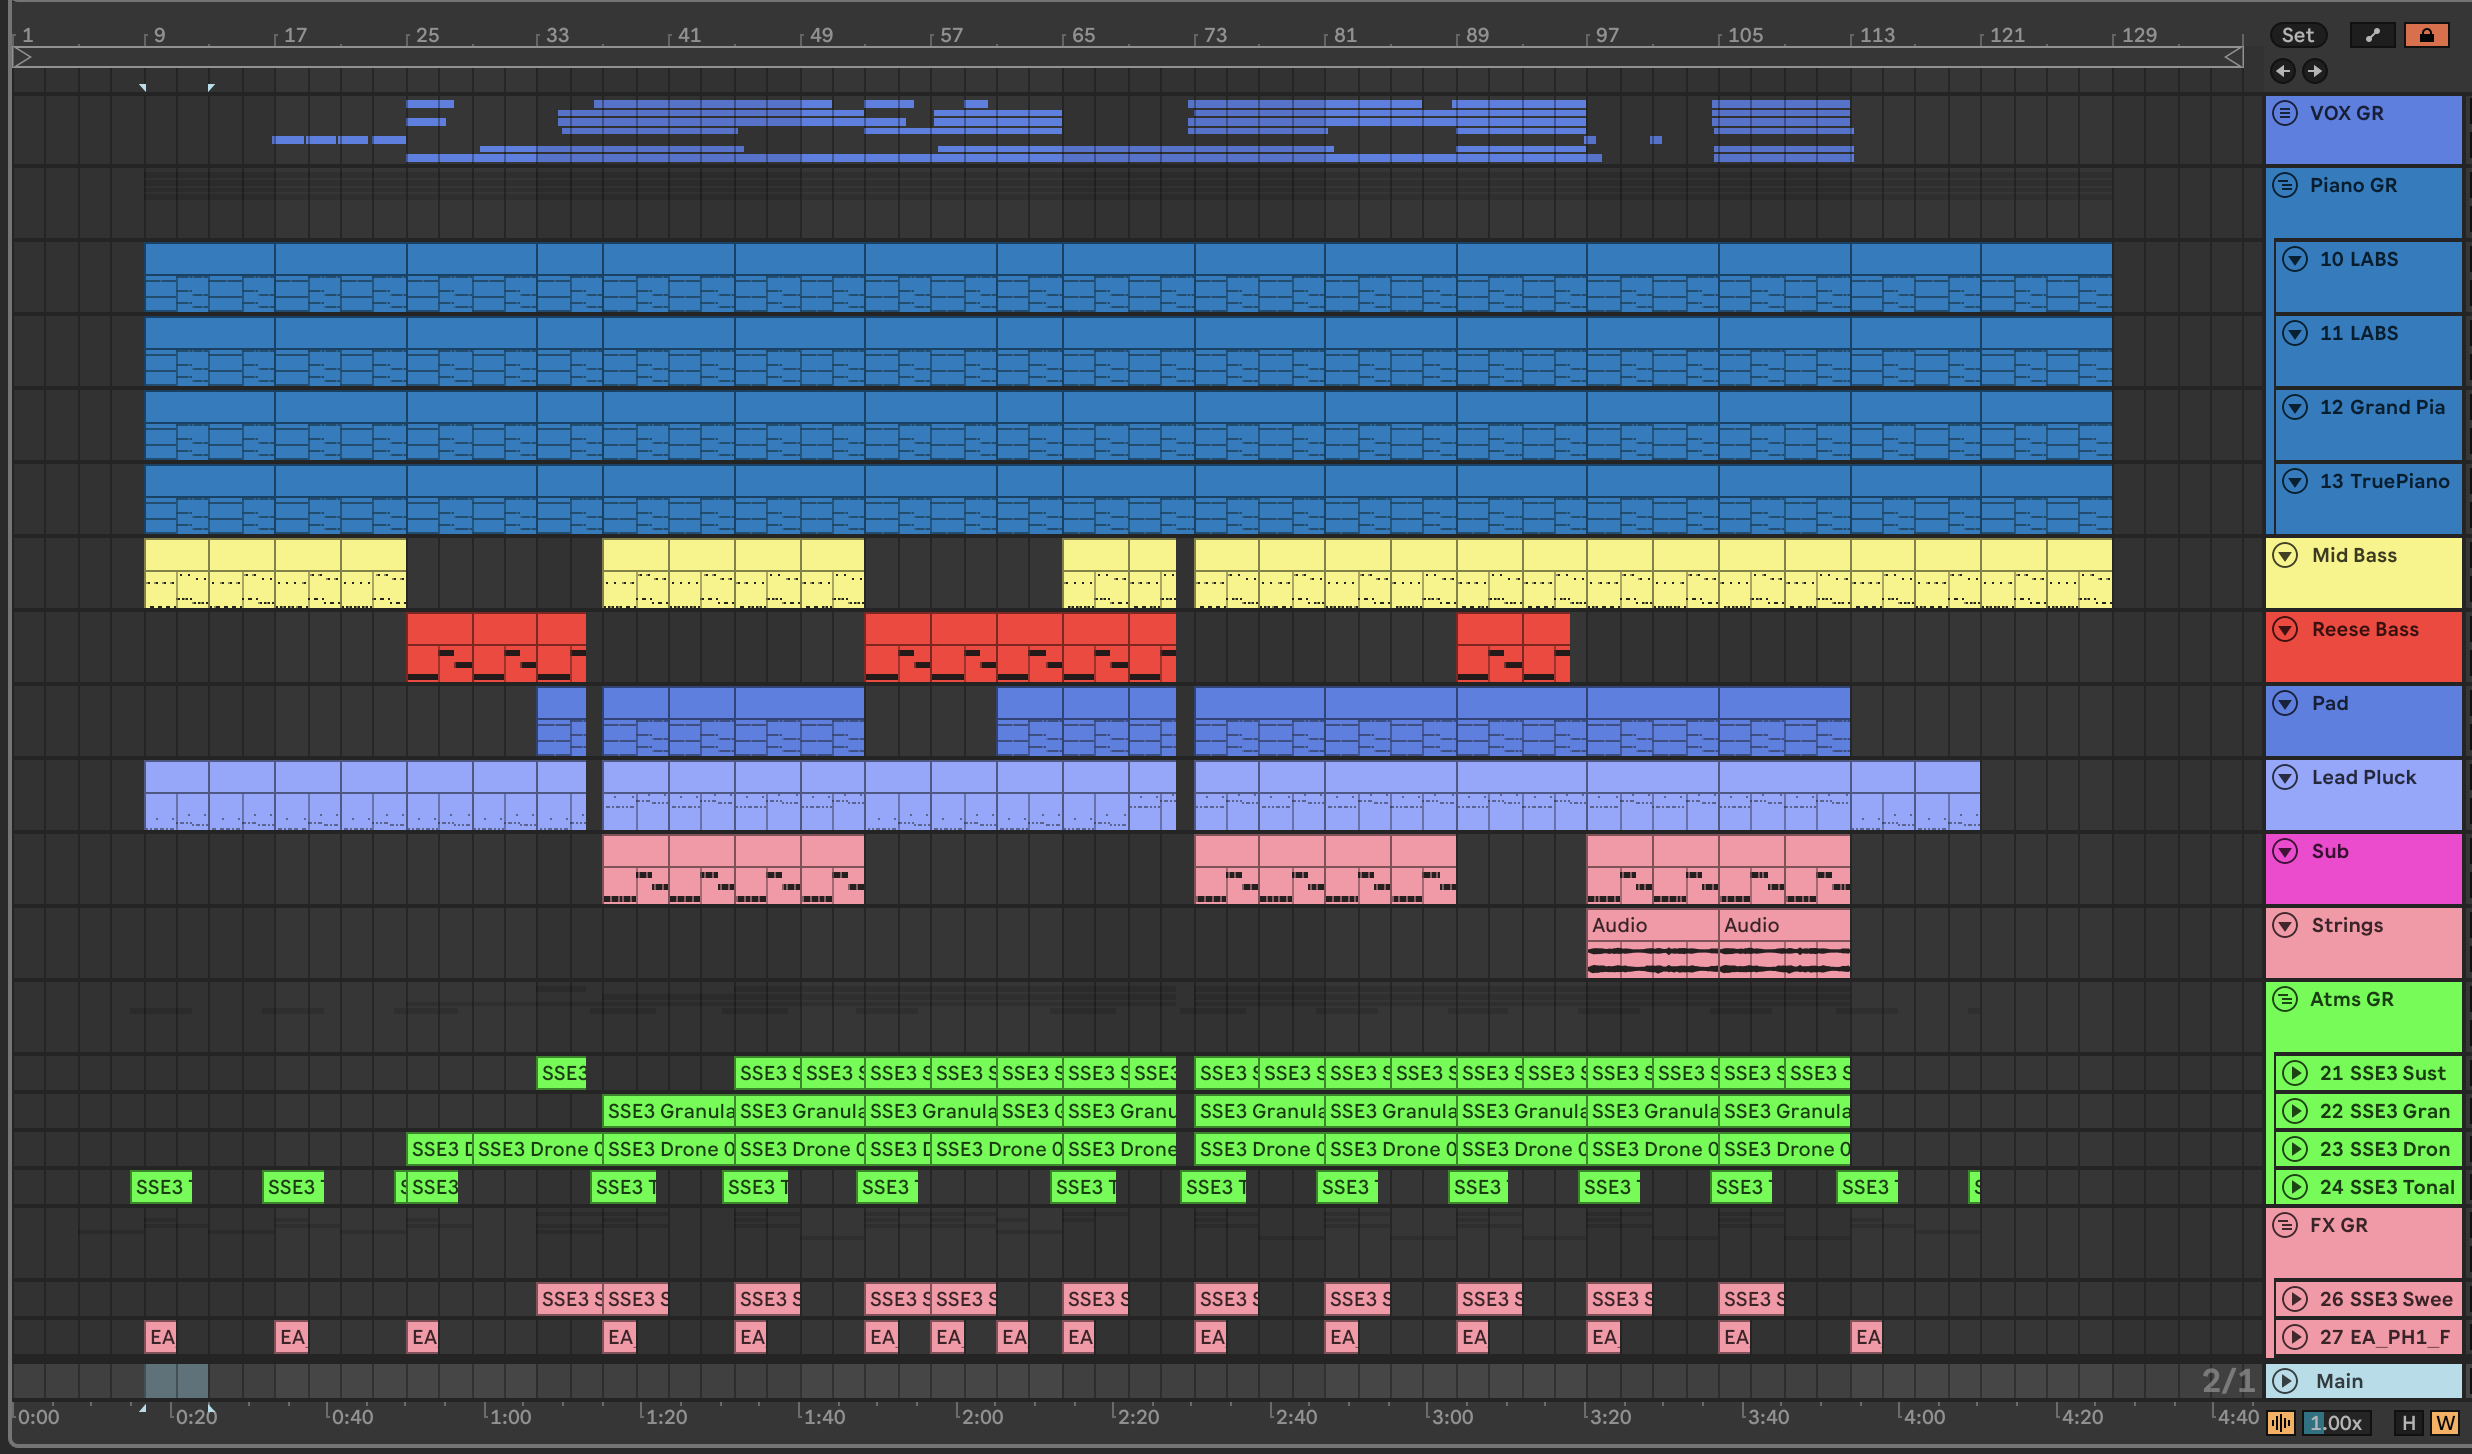This screenshot has width=2472, height=1454.
Task: Click the Sub track unfold arrow
Action: [x=2285, y=851]
